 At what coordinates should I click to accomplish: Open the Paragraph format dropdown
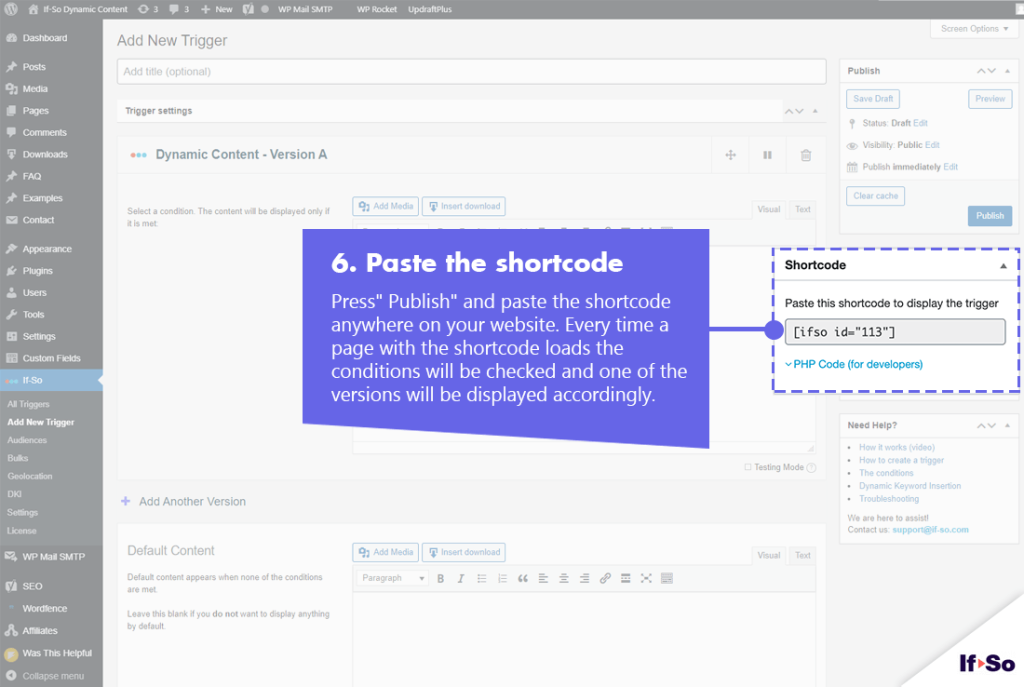pos(392,578)
